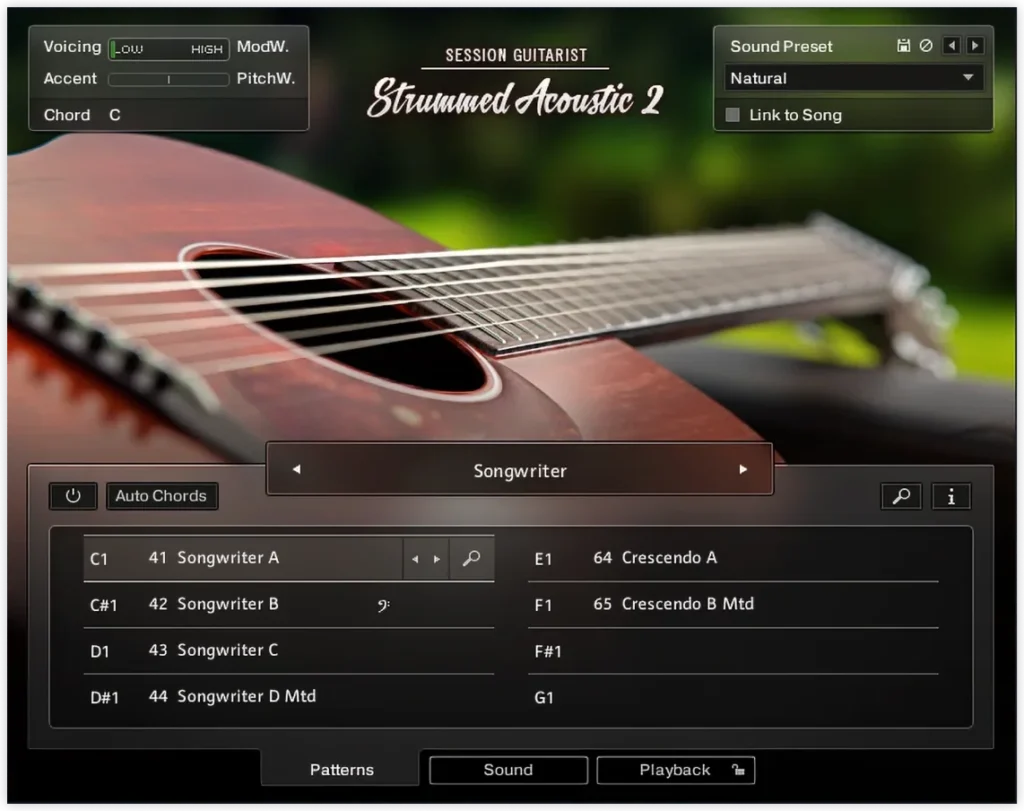Enable the Link to Song checkbox
The width and height of the screenshot is (1024, 811).
tap(733, 115)
